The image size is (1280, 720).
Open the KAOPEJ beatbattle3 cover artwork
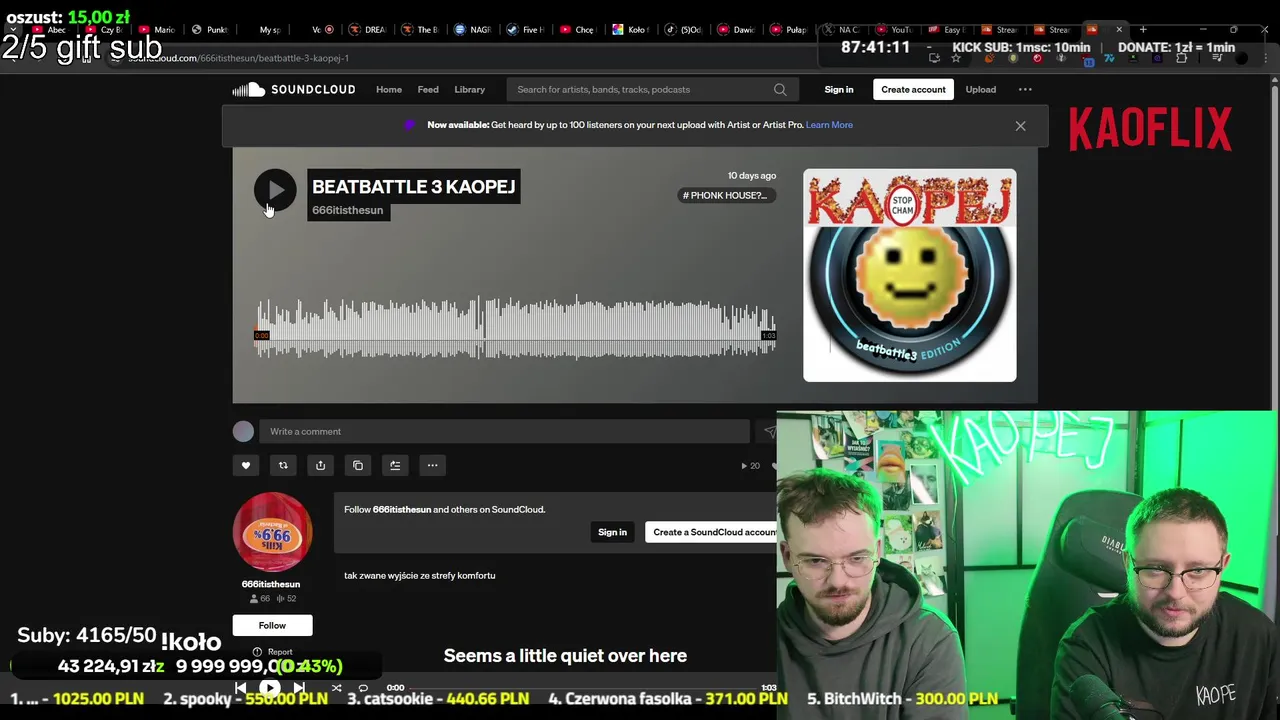909,275
